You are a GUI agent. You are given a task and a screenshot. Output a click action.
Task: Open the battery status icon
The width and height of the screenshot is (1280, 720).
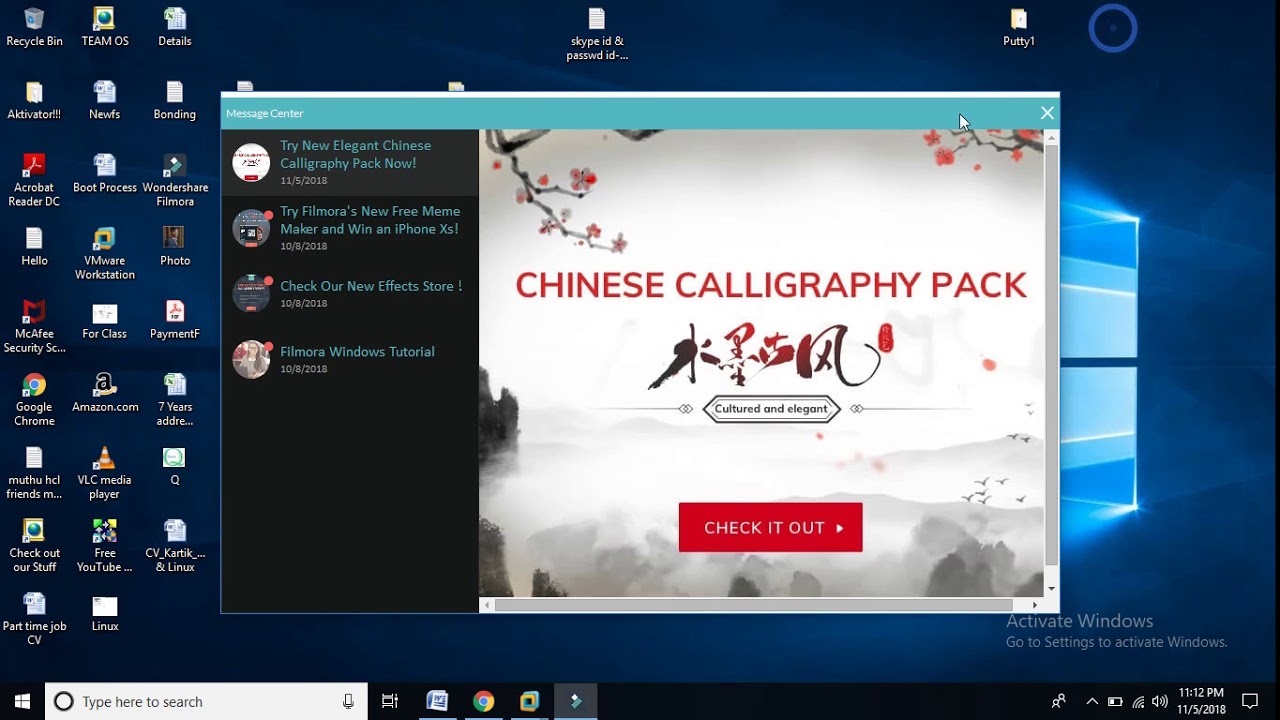coord(1115,701)
